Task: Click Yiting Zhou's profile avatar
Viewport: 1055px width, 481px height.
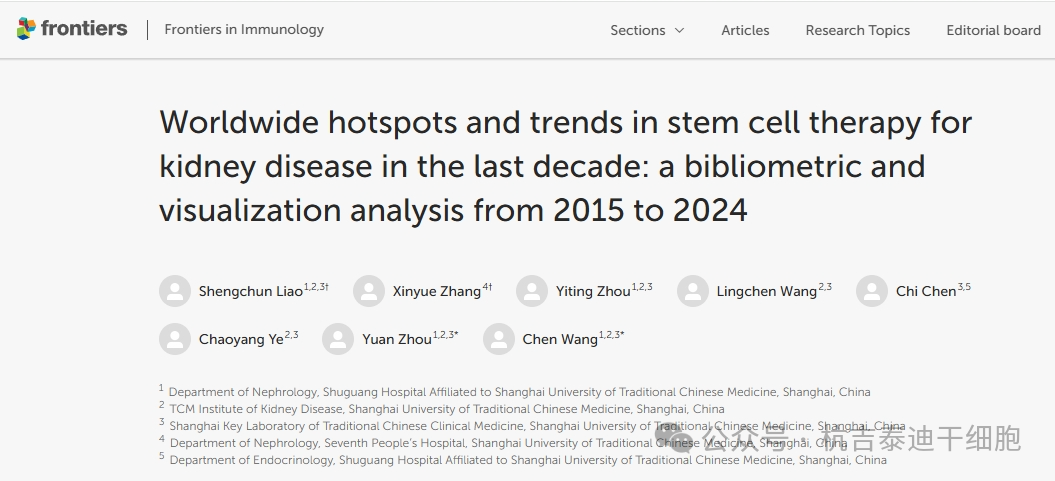Action: [532, 291]
